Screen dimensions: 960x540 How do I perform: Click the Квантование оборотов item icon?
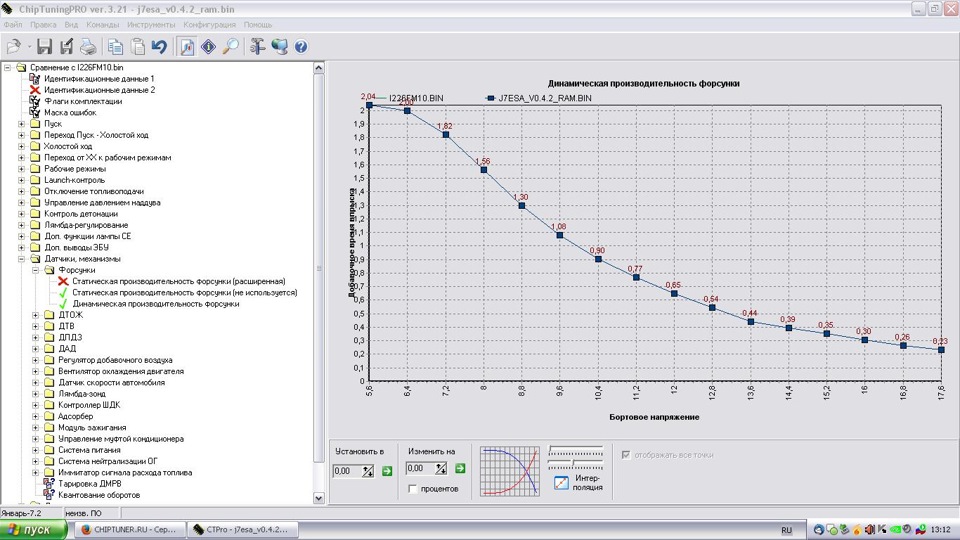(x=49, y=495)
